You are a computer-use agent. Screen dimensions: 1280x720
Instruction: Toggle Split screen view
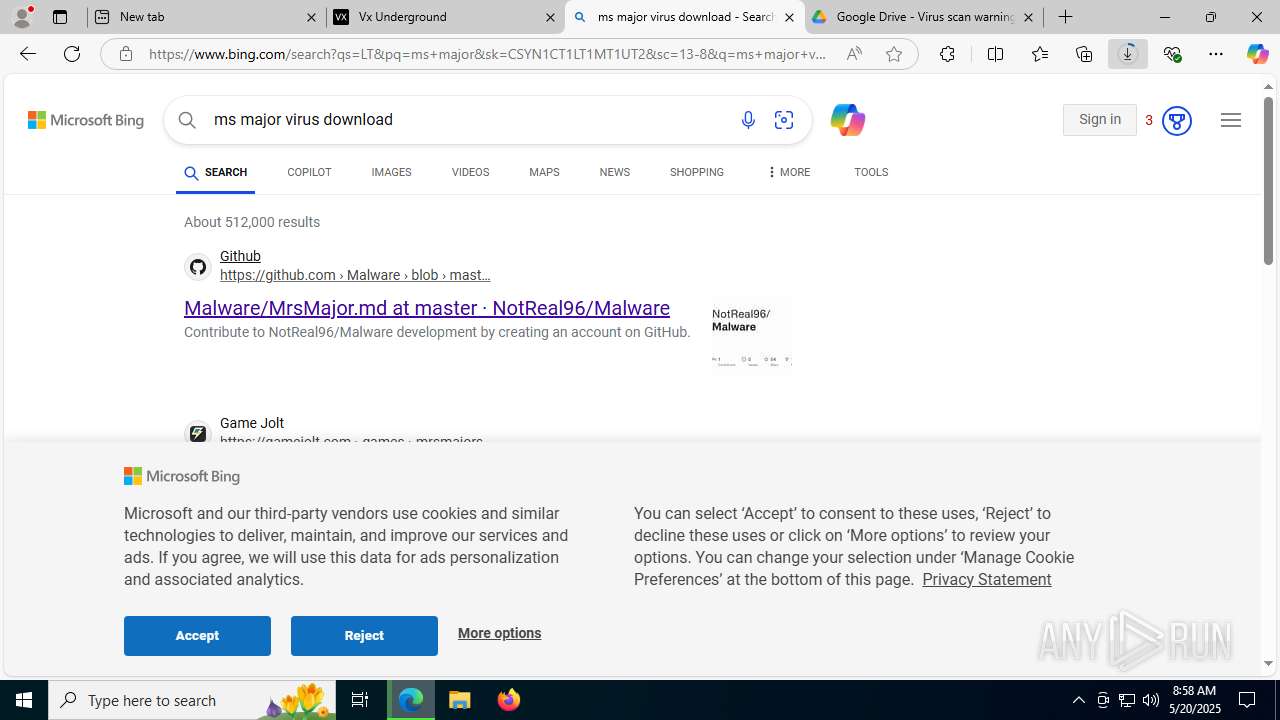(x=995, y=54)
